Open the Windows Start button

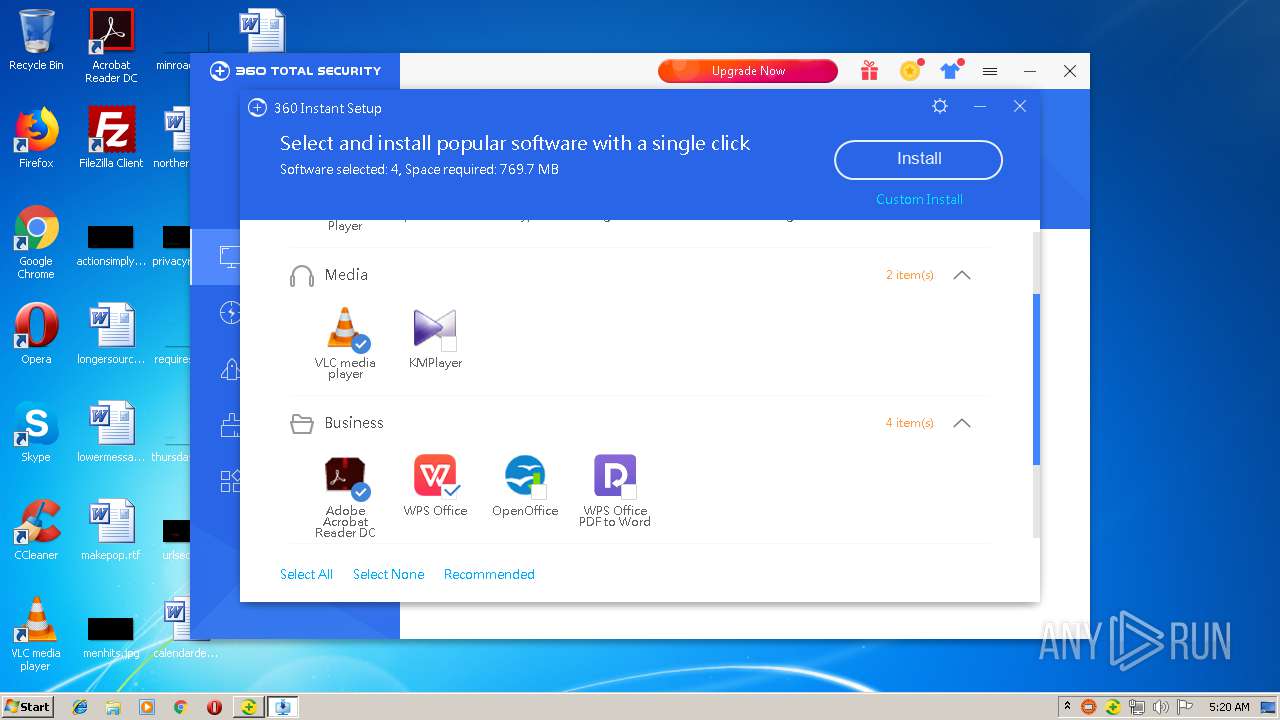pyautogui.click(x=27, y=706)
